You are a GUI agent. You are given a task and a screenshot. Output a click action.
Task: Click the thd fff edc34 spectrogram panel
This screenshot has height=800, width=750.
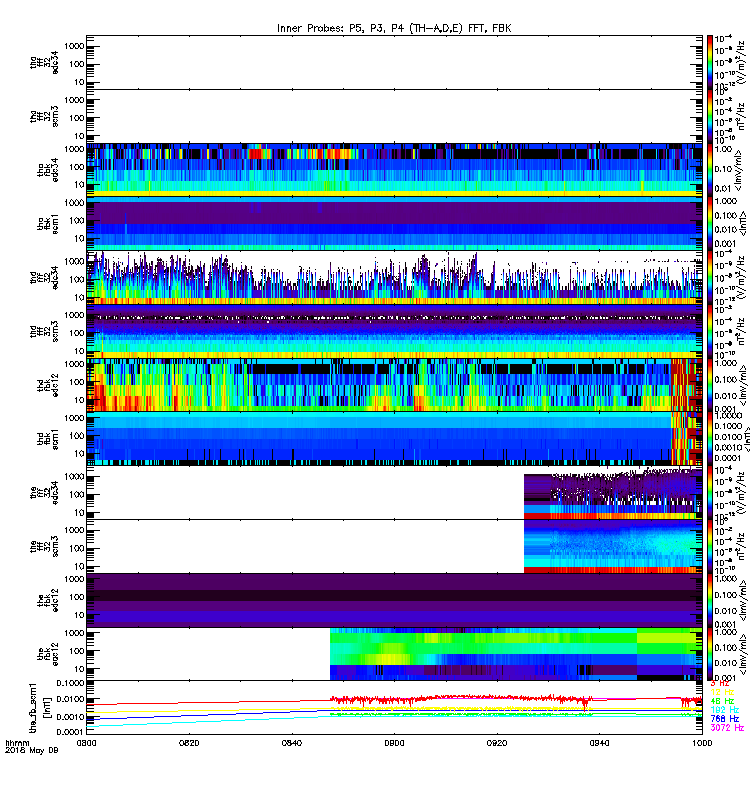pyautogui.click(x=394, y=278)
